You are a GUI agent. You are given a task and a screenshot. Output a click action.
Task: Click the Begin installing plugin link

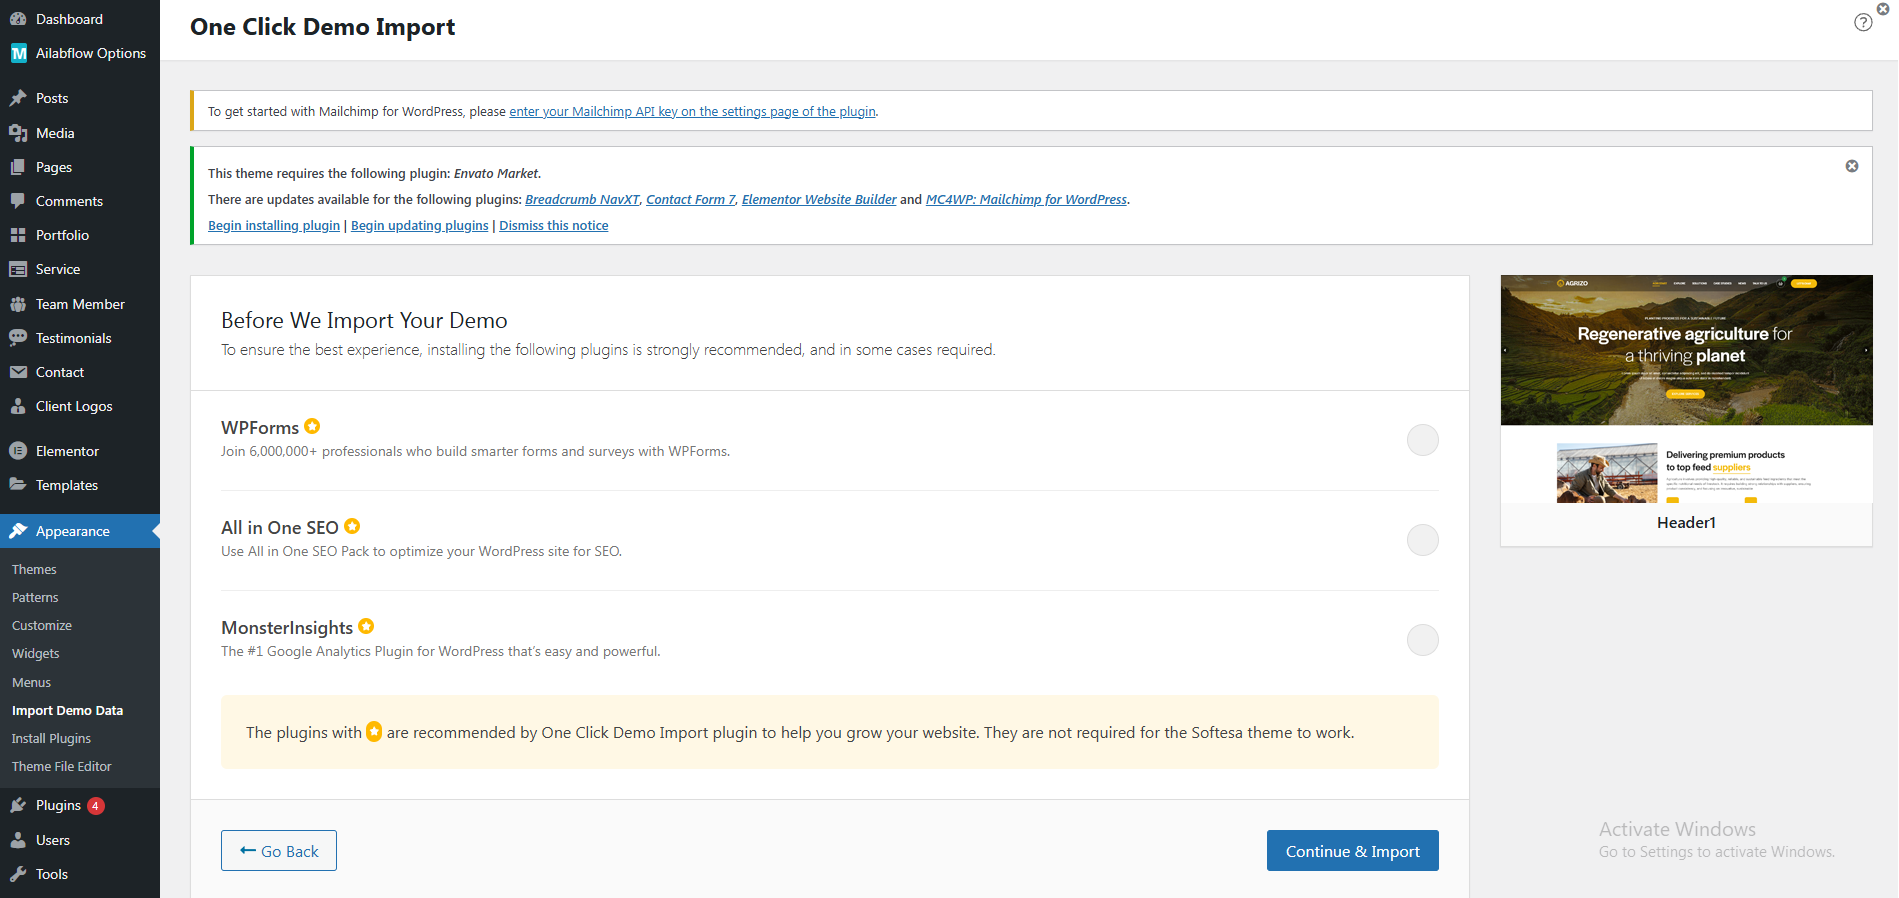point(274,225)
